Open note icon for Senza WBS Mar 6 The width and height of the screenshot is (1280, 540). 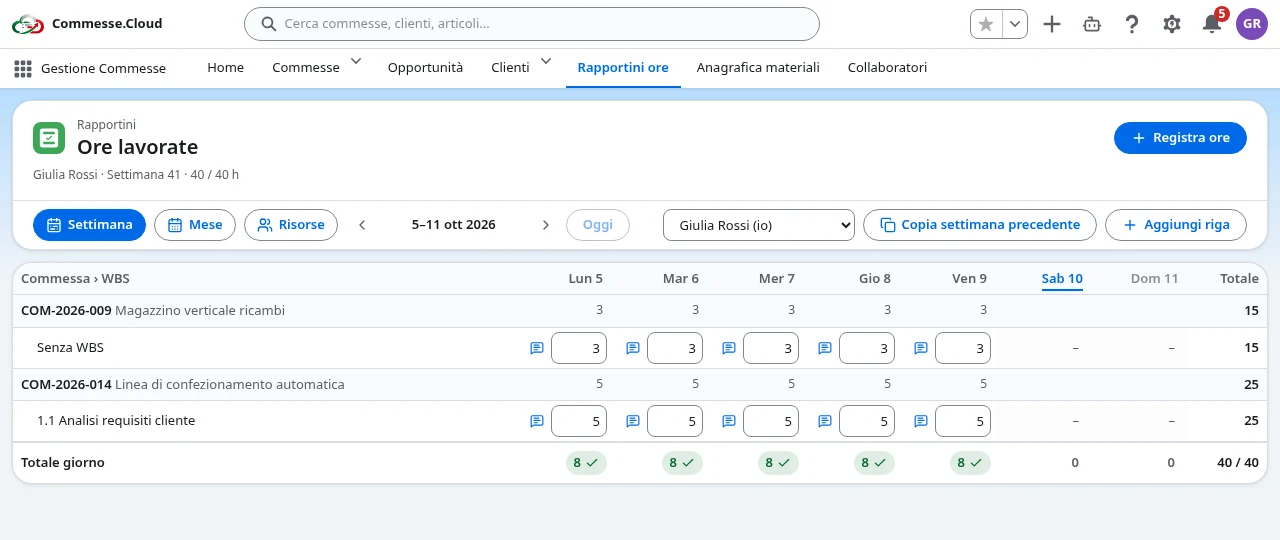[633, 348]
